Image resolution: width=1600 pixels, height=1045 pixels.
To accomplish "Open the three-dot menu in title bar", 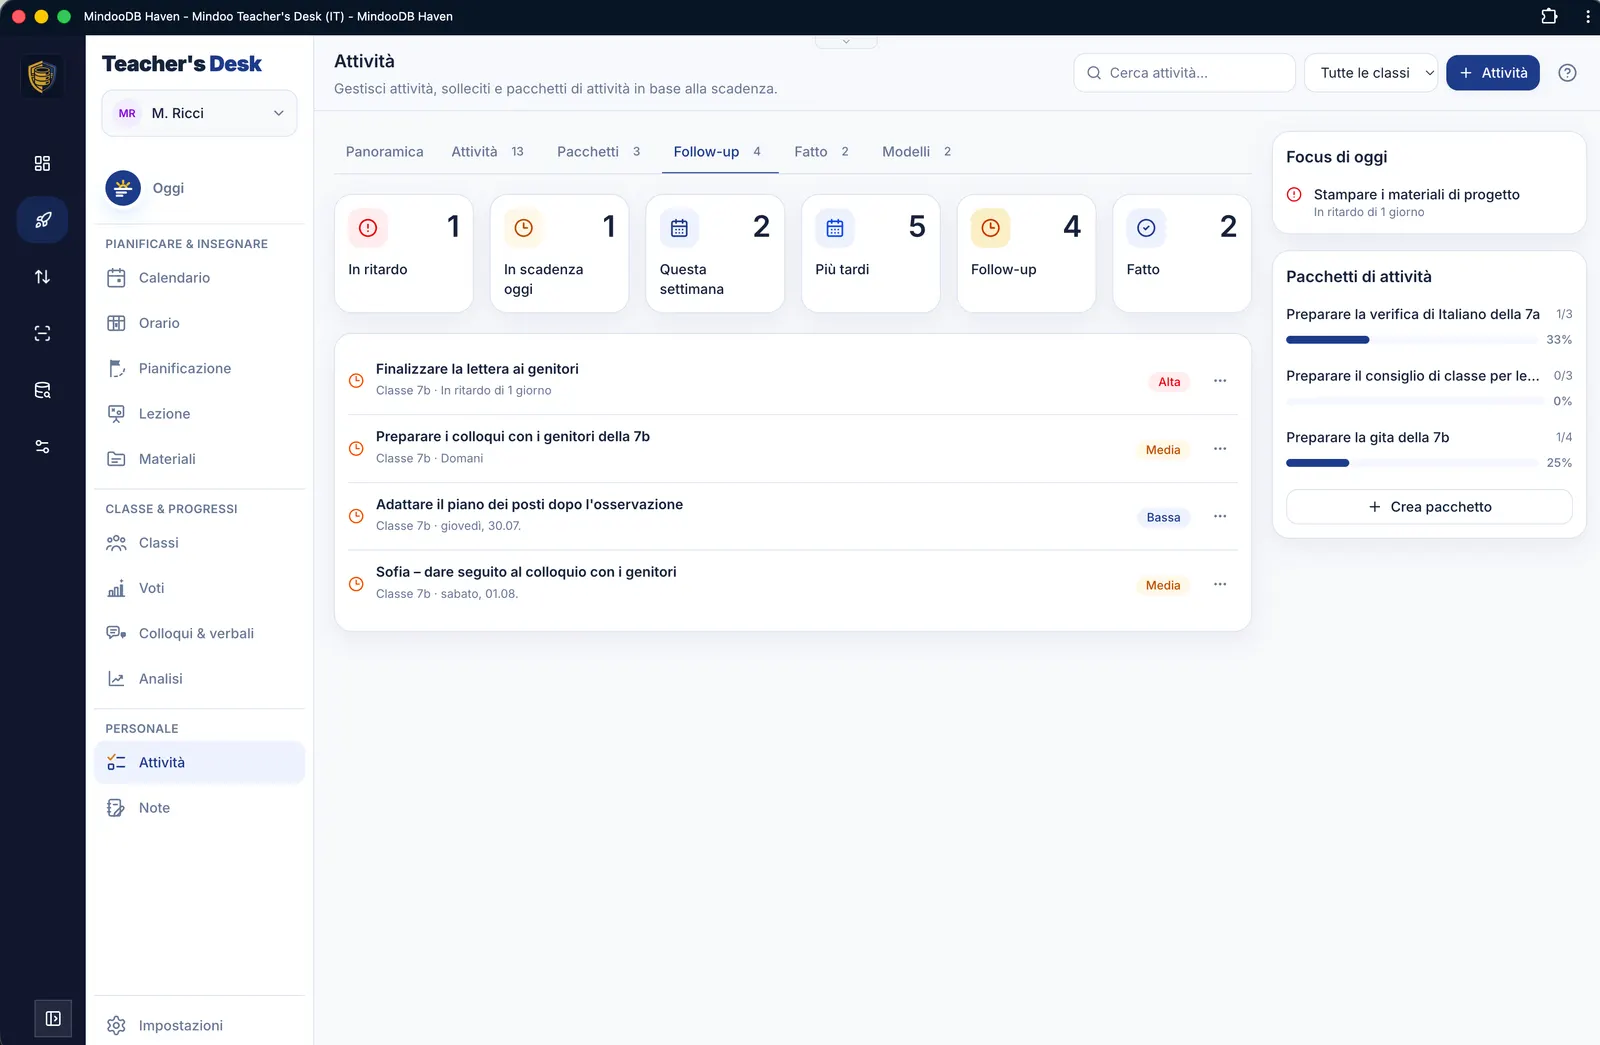I will tap(1587, 16).
